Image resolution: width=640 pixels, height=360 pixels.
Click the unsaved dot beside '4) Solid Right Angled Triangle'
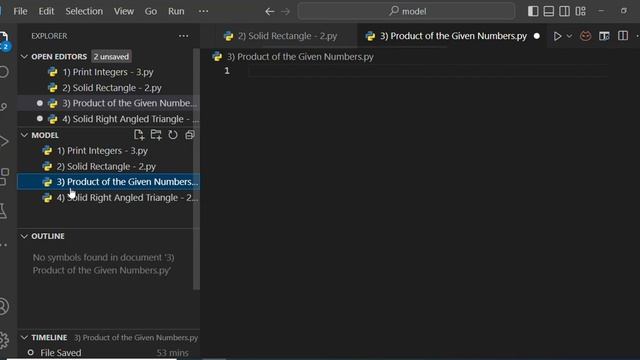[40, 119]
